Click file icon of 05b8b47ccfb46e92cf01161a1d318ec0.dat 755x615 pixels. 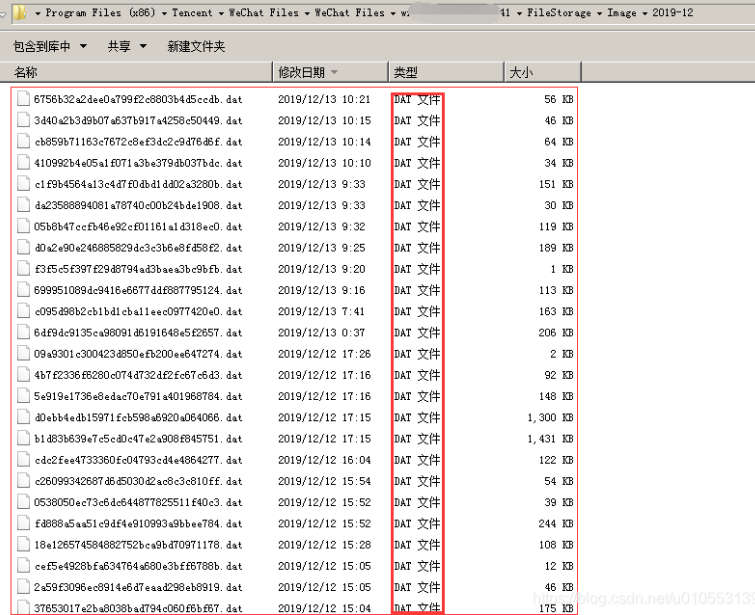[23, 226]
